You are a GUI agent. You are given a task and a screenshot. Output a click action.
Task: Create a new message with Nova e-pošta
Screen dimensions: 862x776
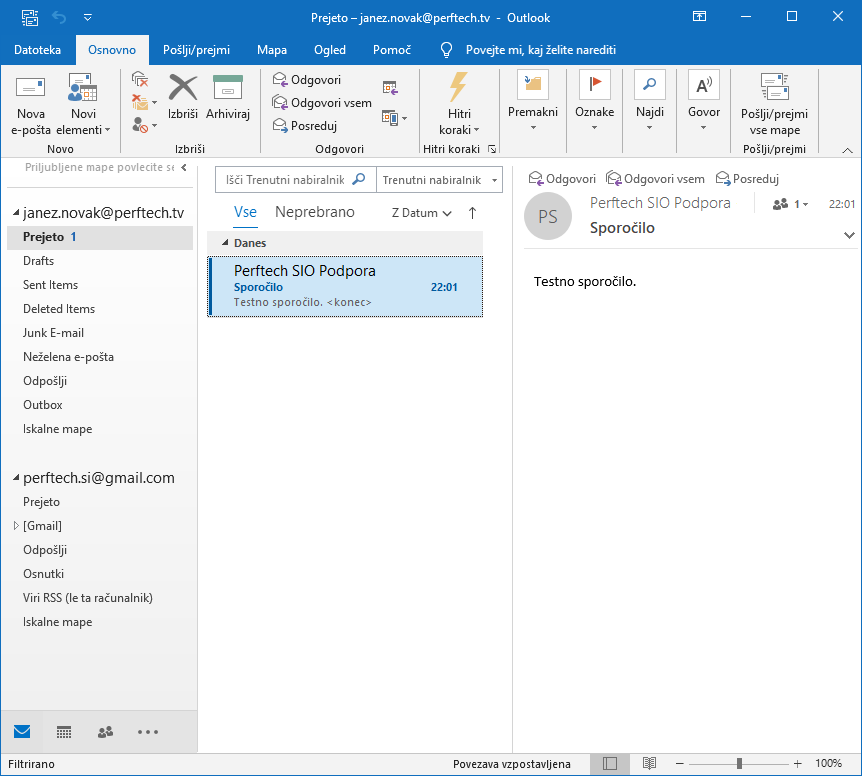[31, 104]
